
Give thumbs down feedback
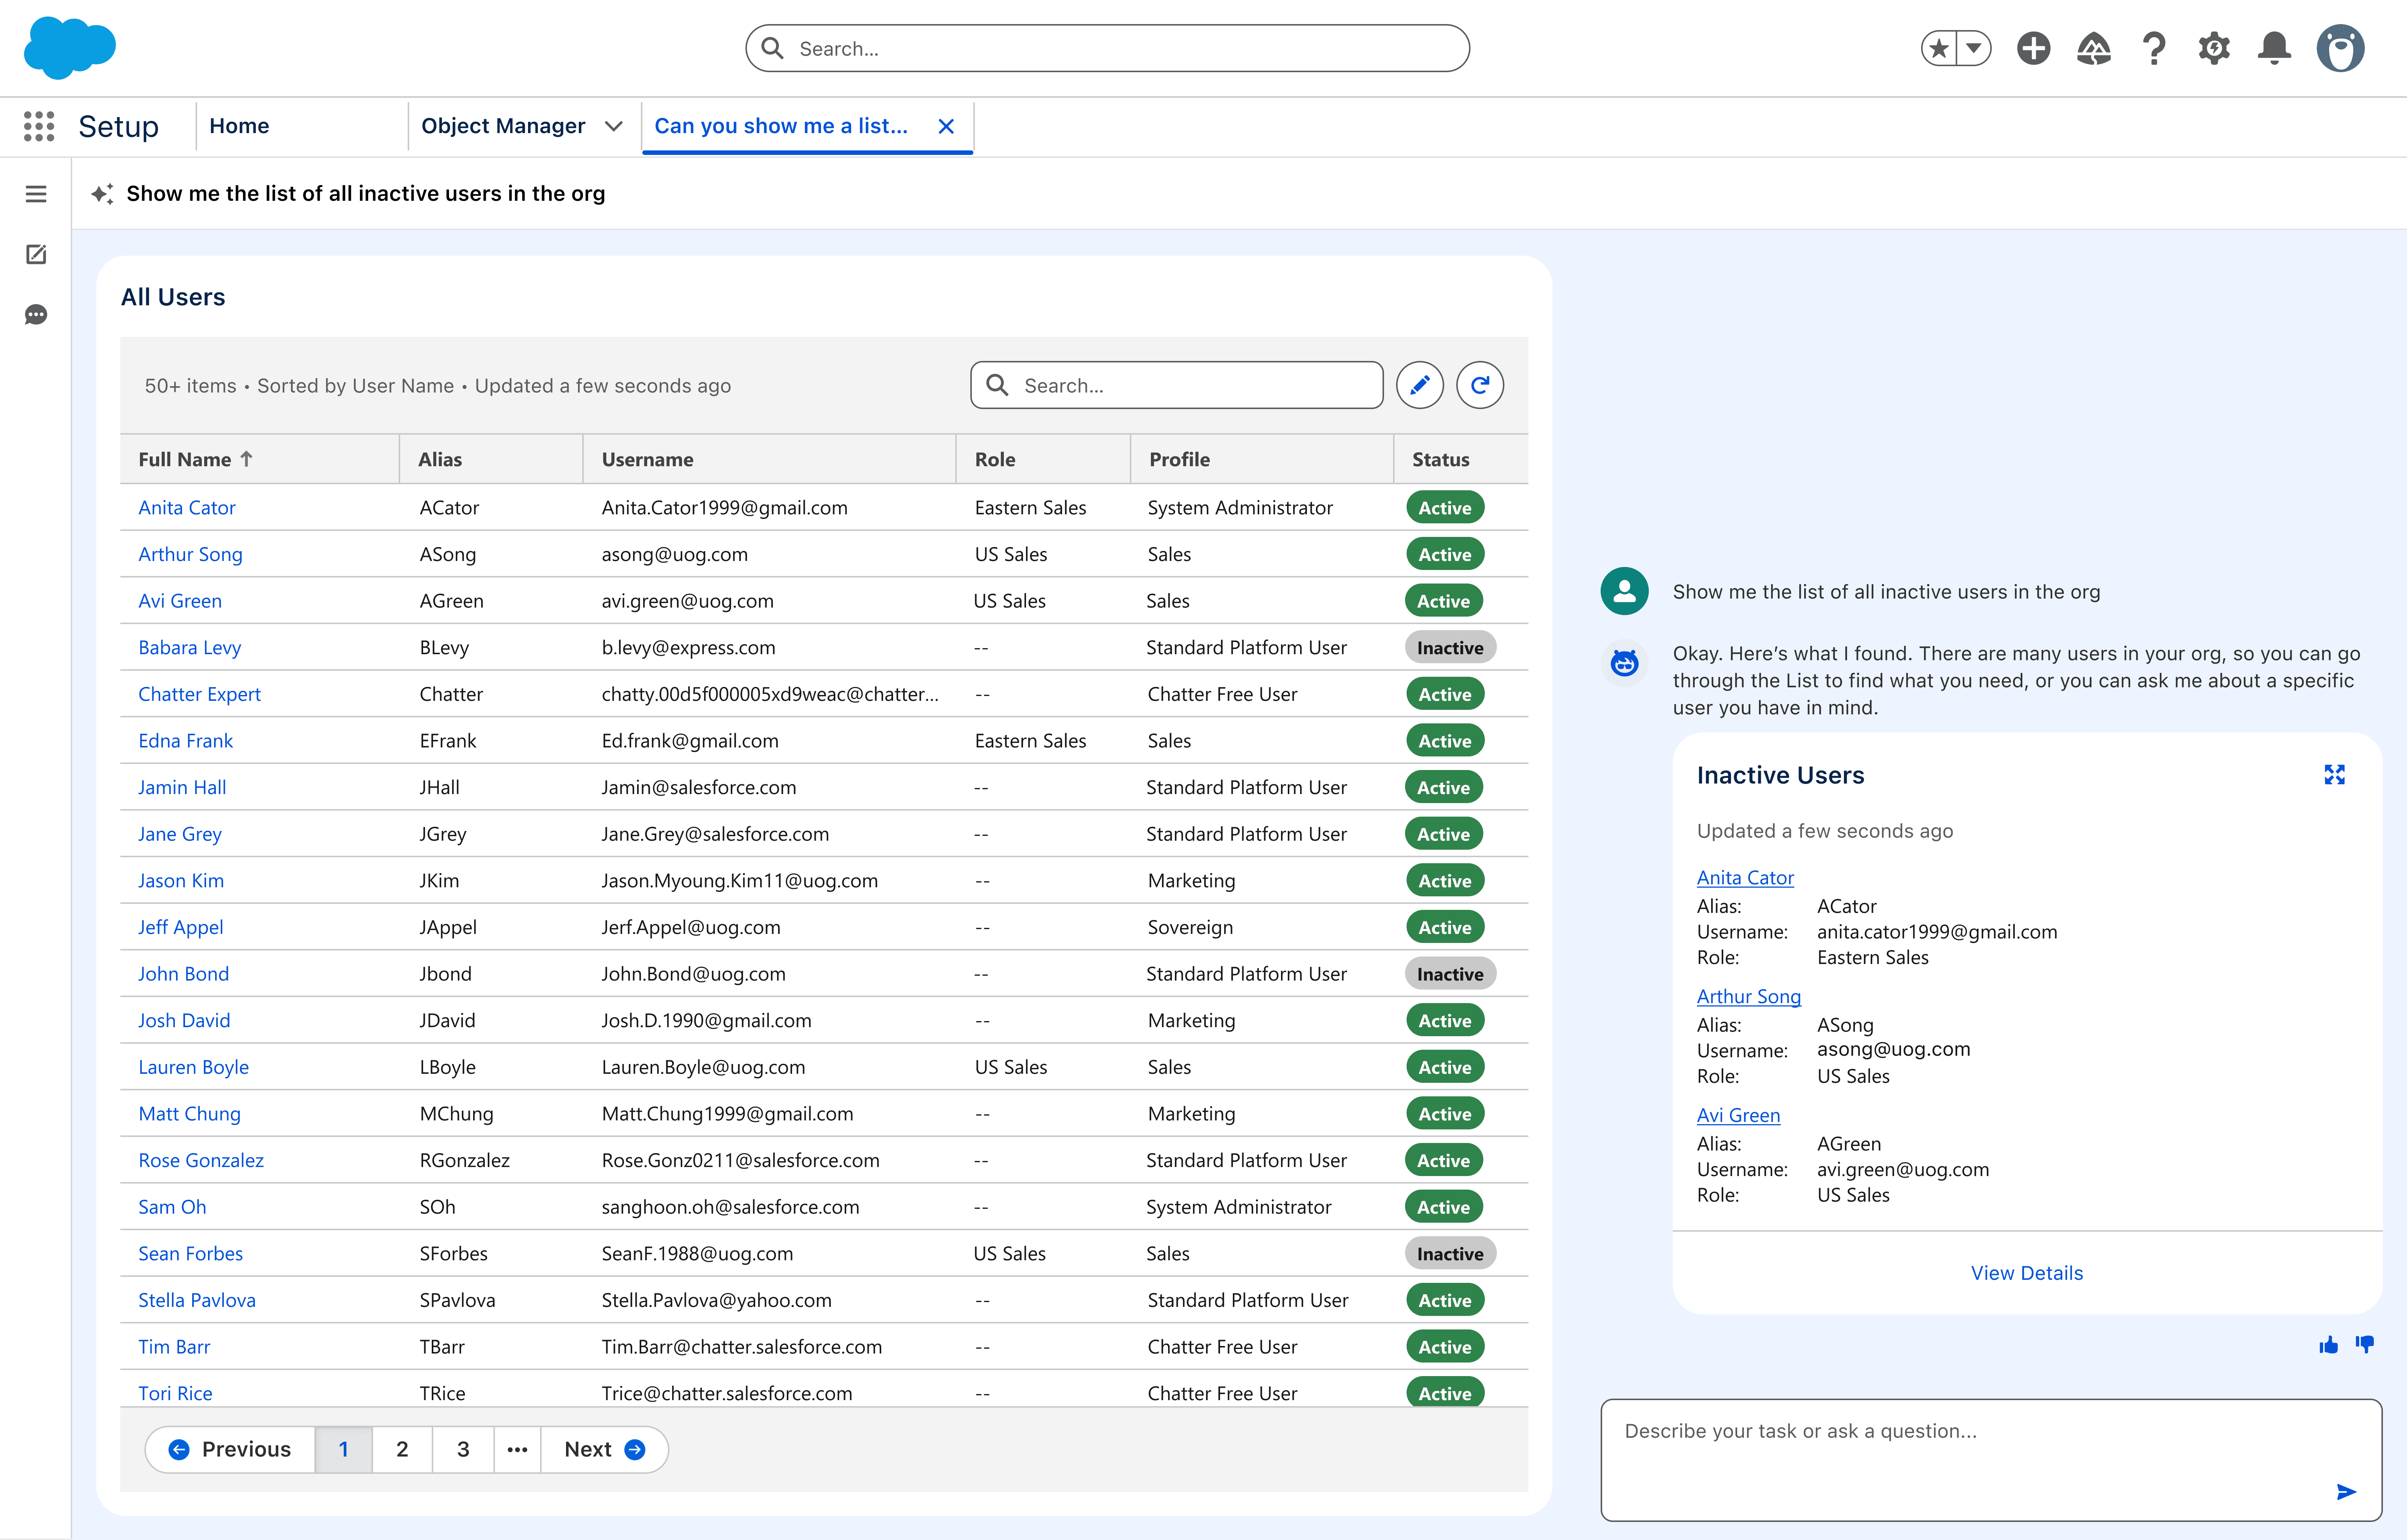pyautogui.click(x=2364, y=1345)
